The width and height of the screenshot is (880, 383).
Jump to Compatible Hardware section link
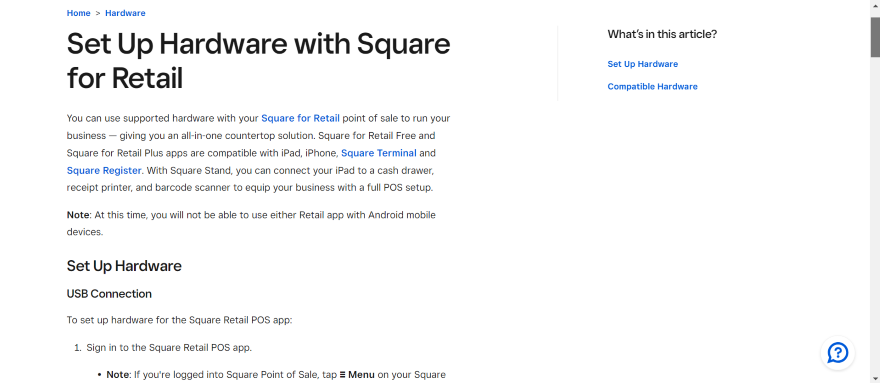[x=652, y=86]
